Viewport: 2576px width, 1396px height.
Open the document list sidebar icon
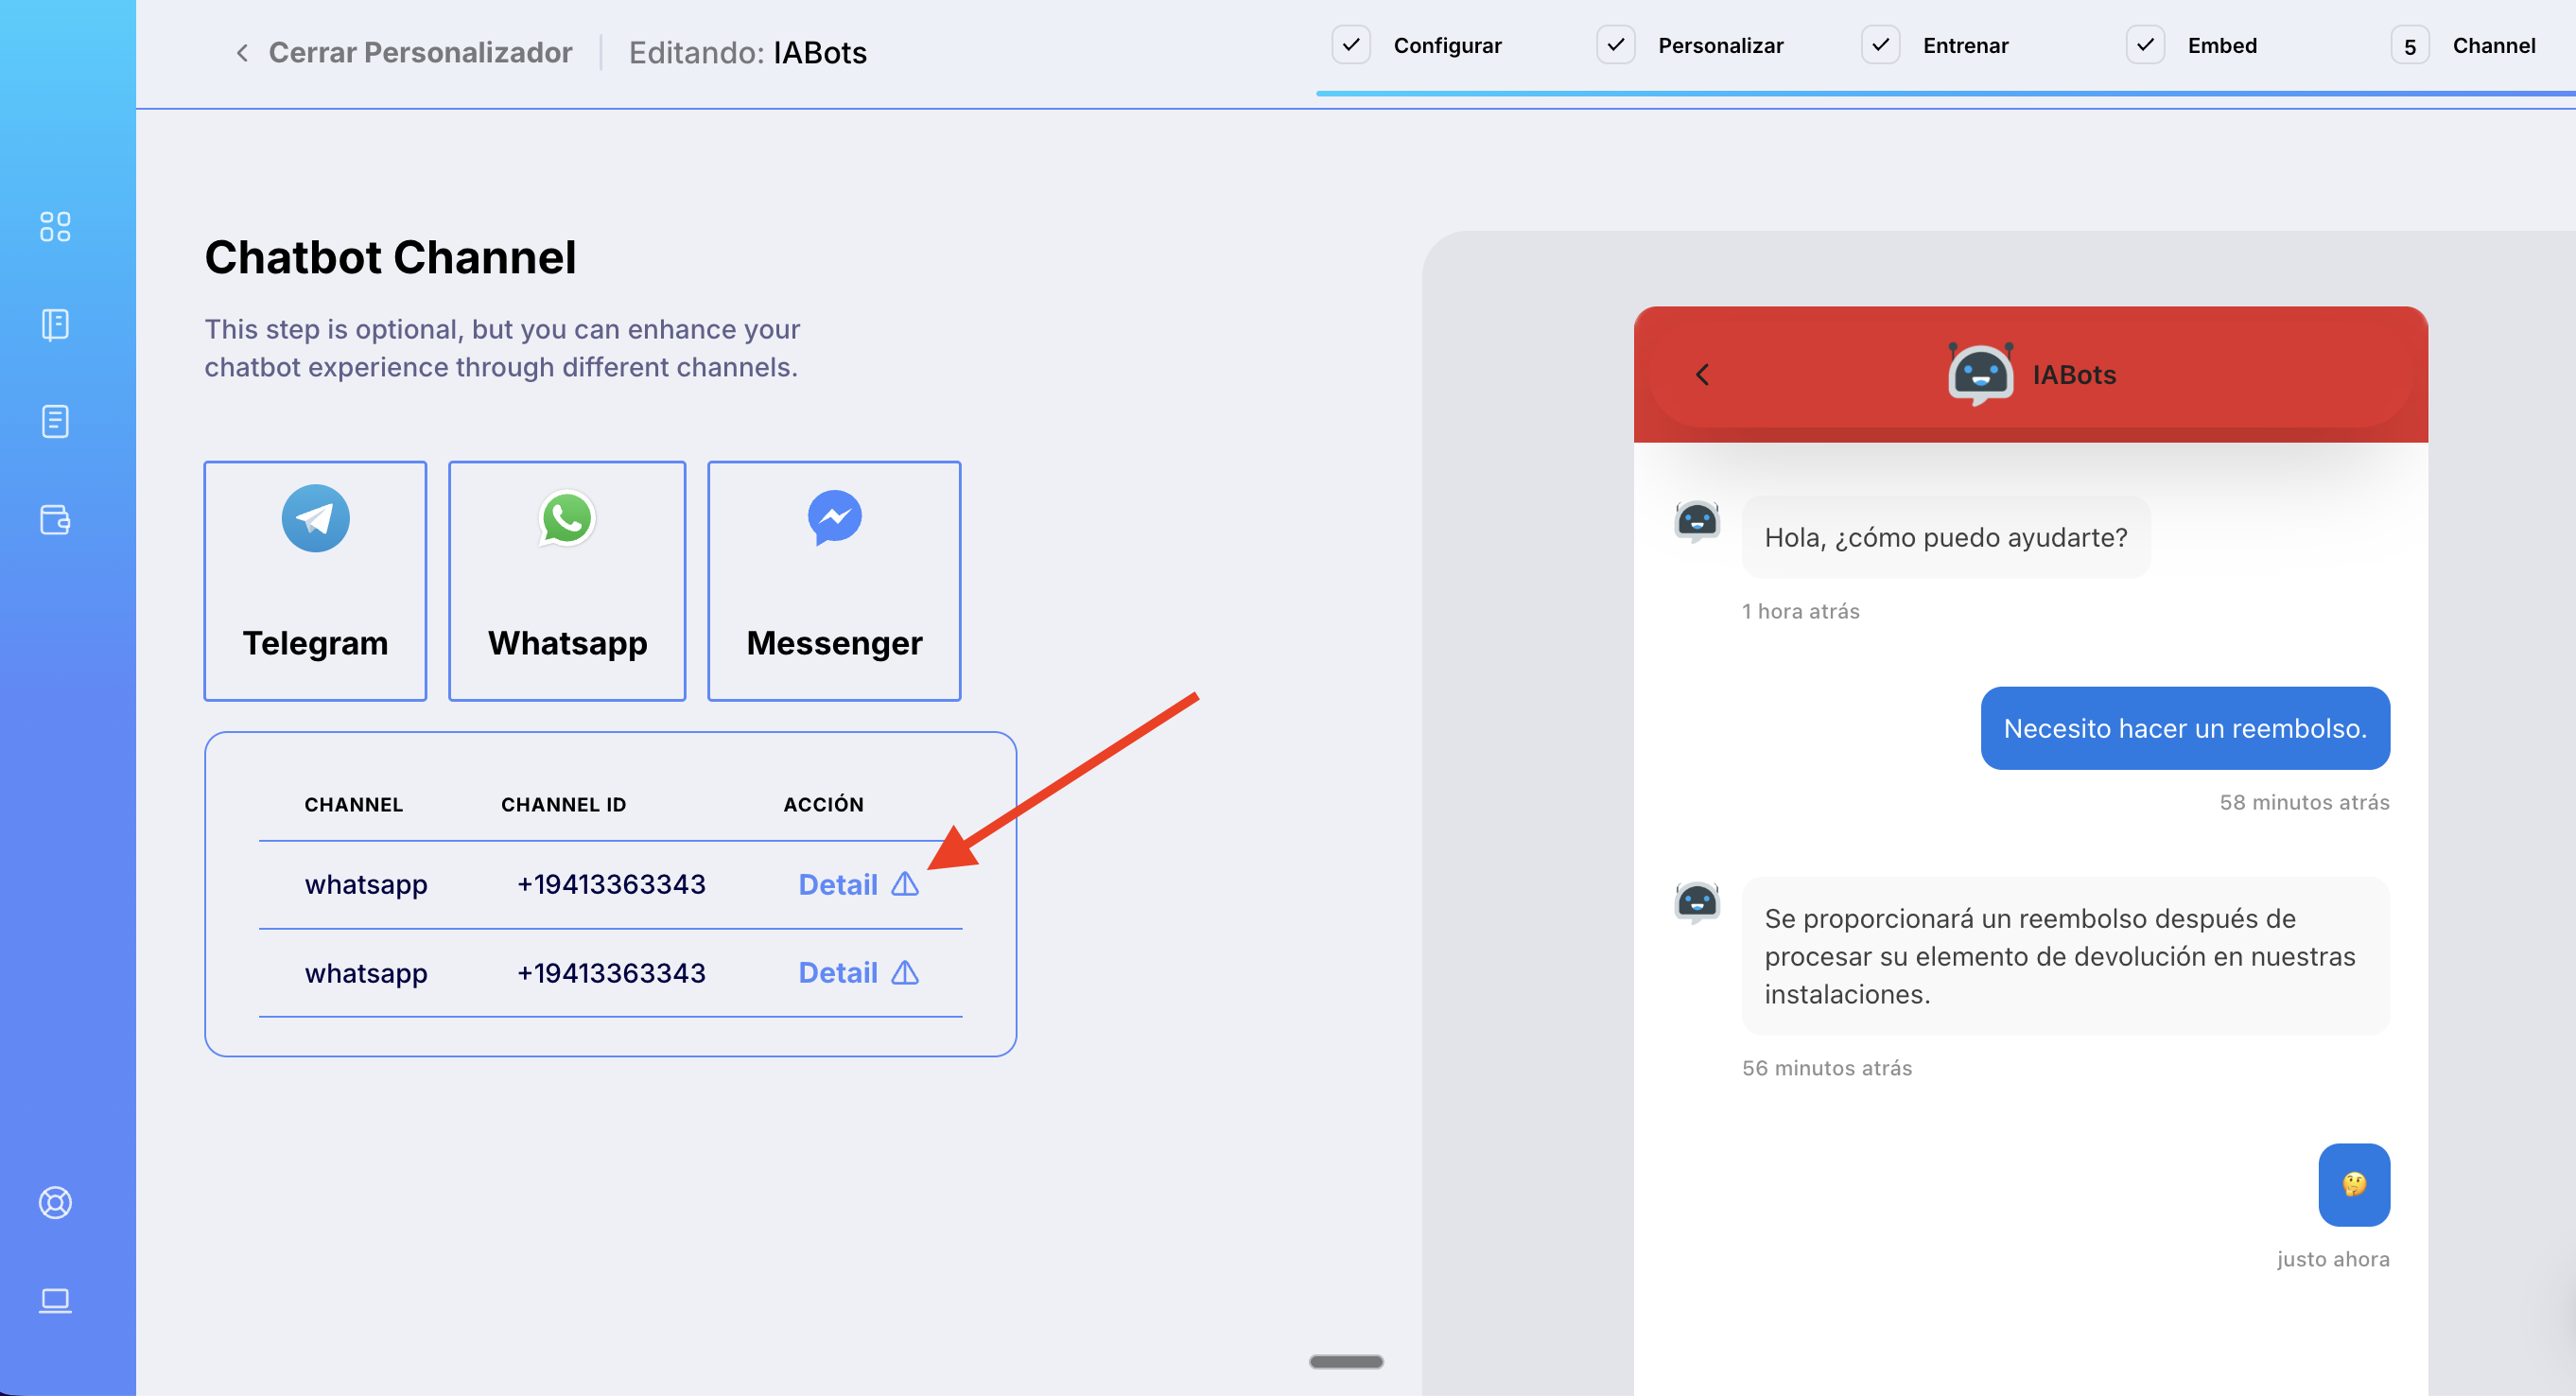[55, 421]
